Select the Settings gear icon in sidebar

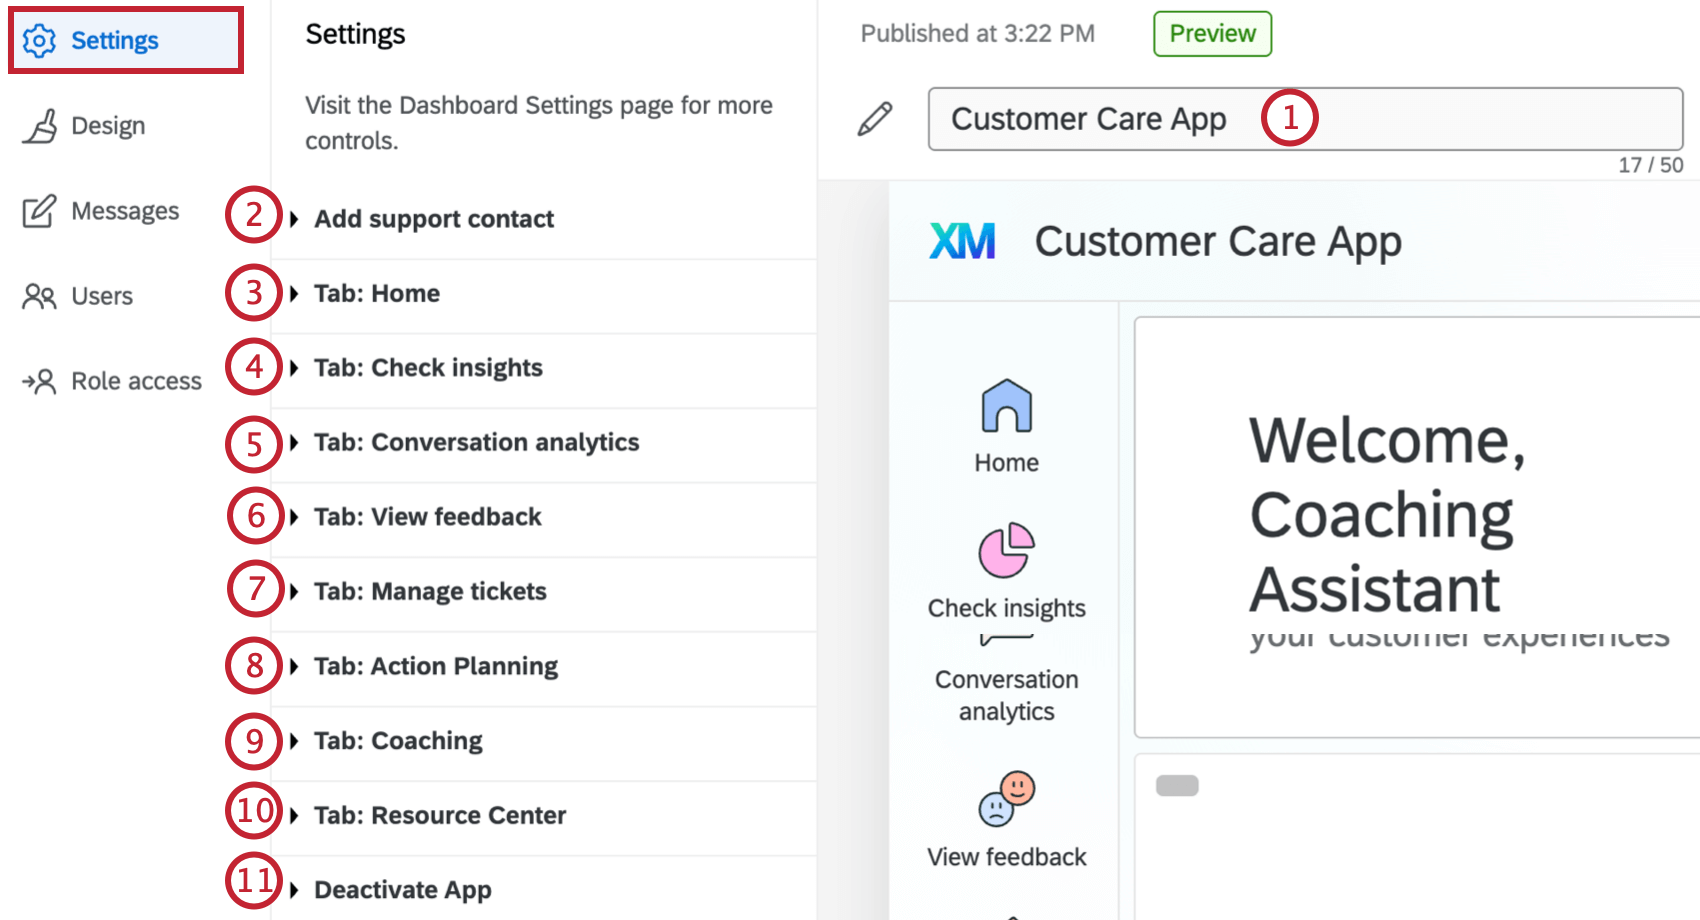point(39,40)
